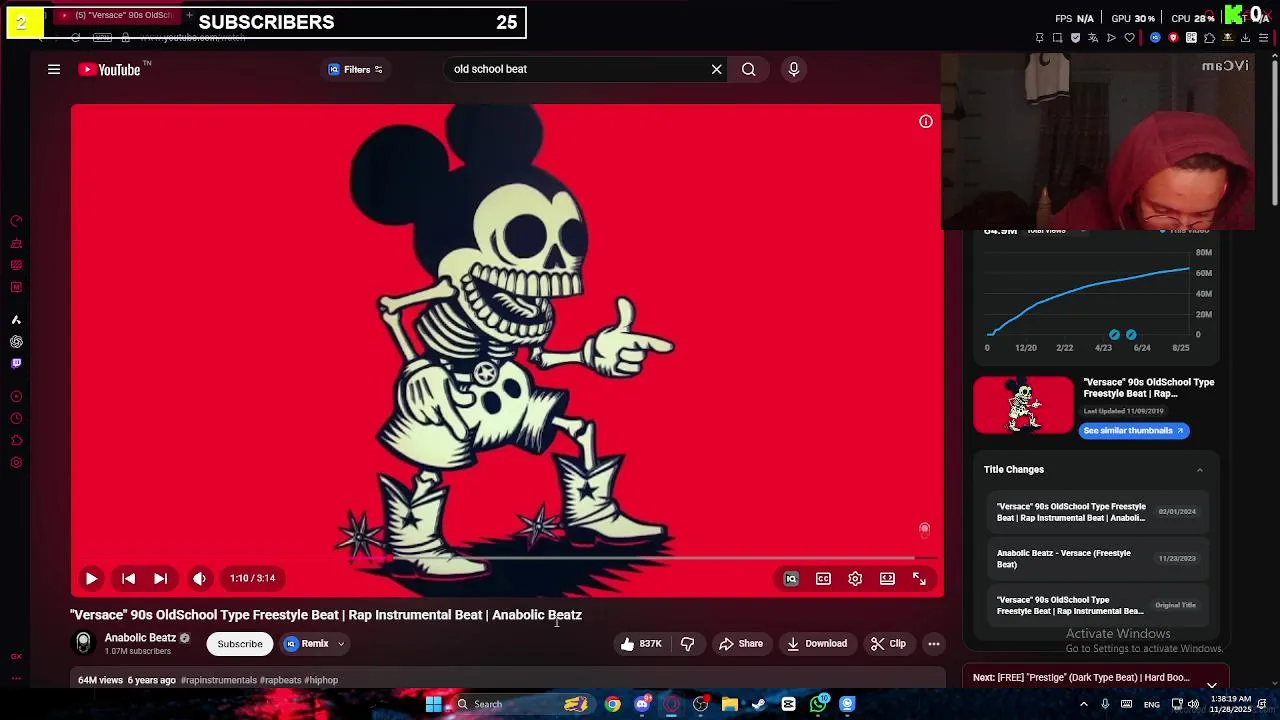Play the paused video
The image size is (1280, 720).
(x=91, y=578)
